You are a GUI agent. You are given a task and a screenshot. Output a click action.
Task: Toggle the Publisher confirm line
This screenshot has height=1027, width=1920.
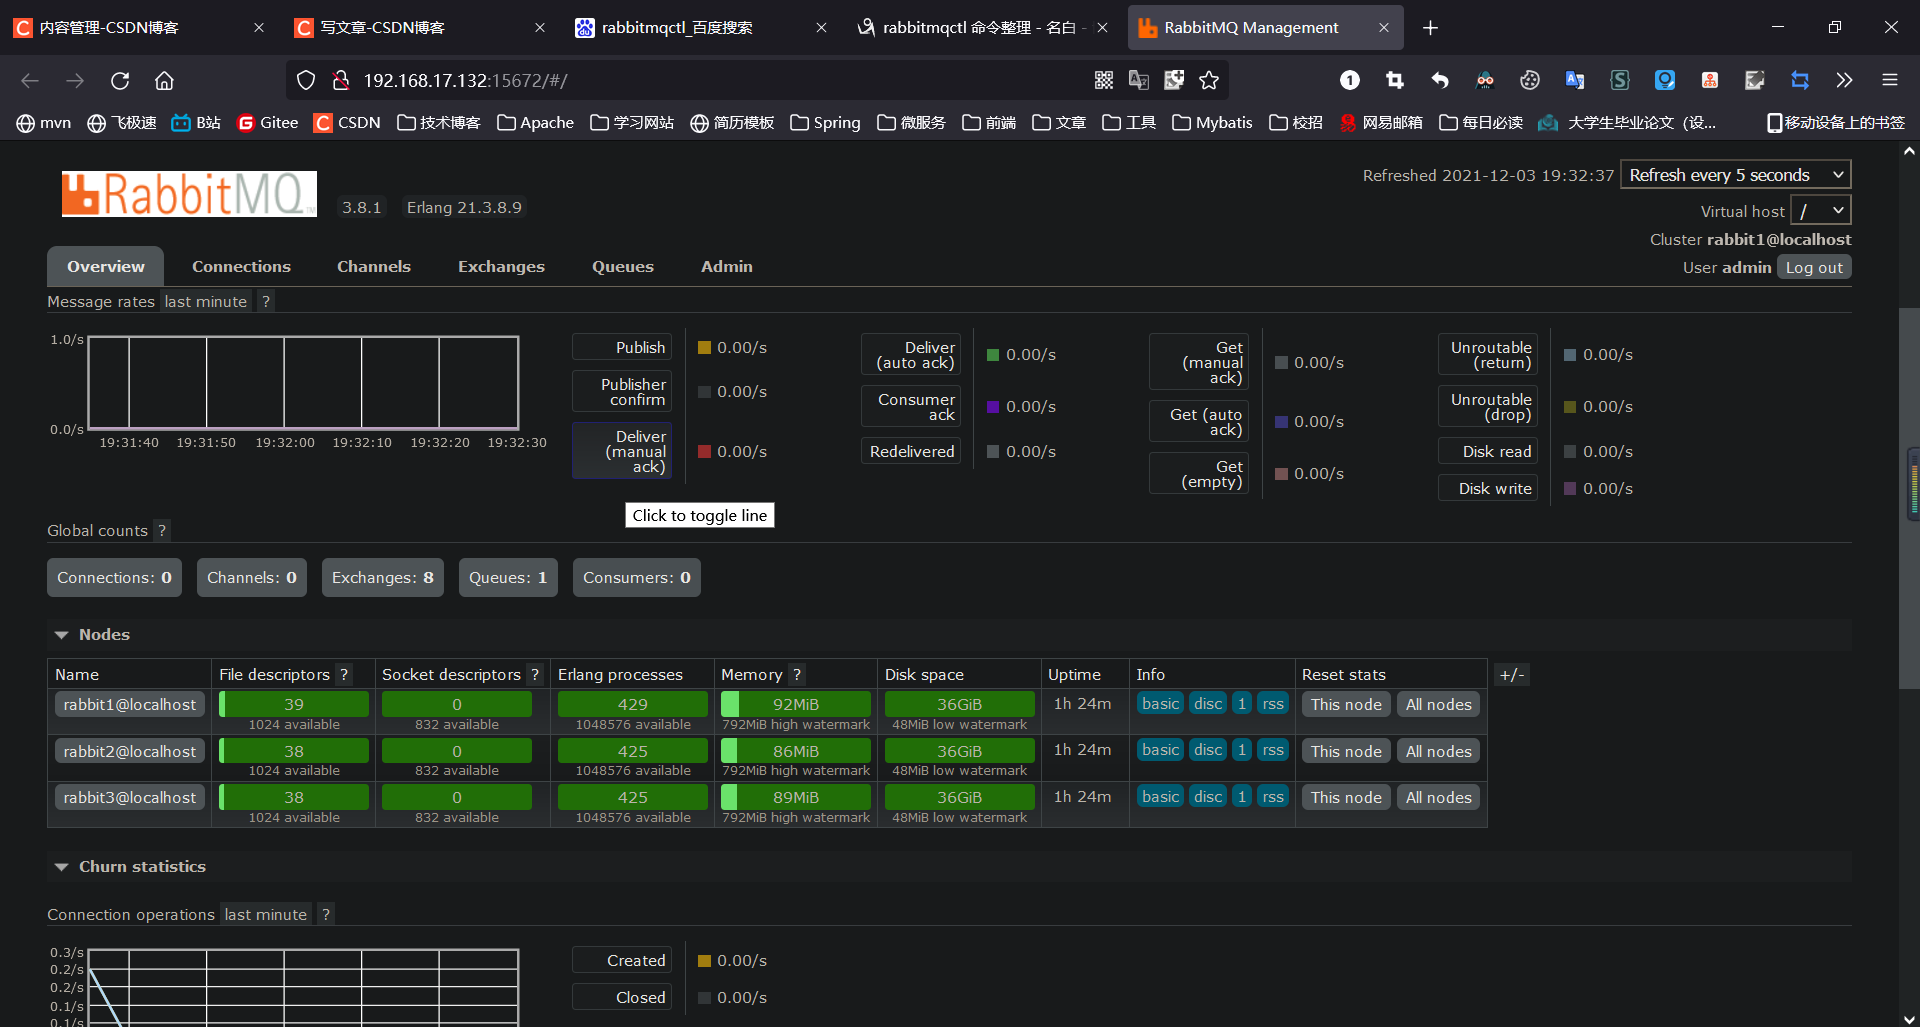(x=622, y=391)
